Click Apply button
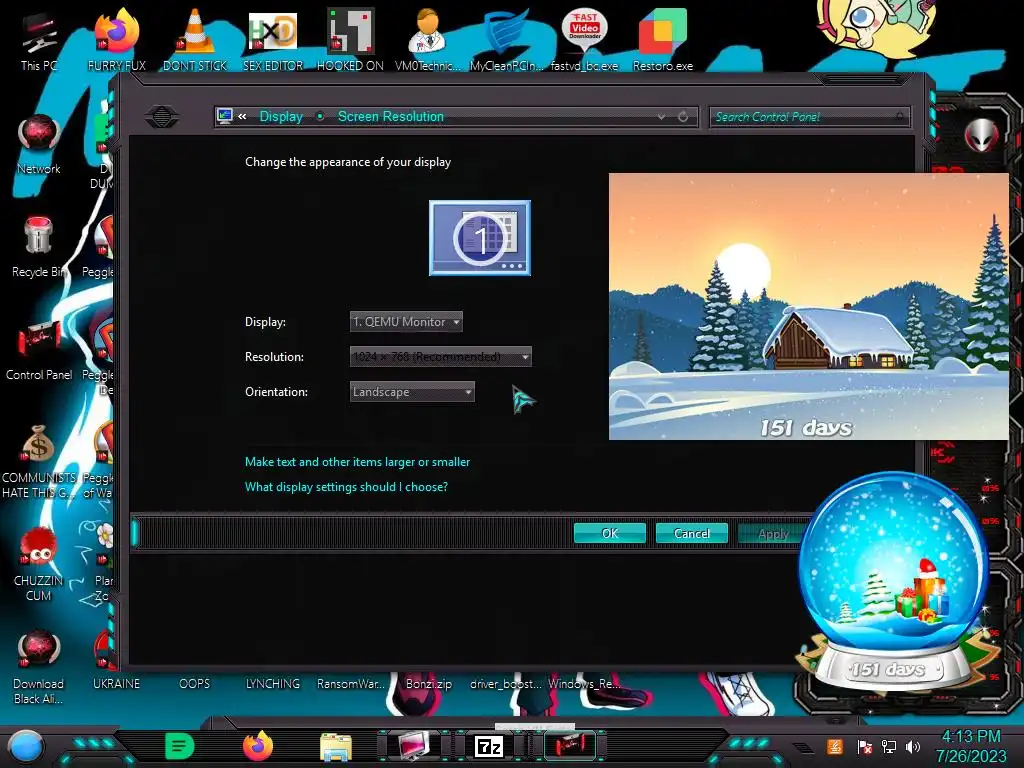 [x=773, y=534]
